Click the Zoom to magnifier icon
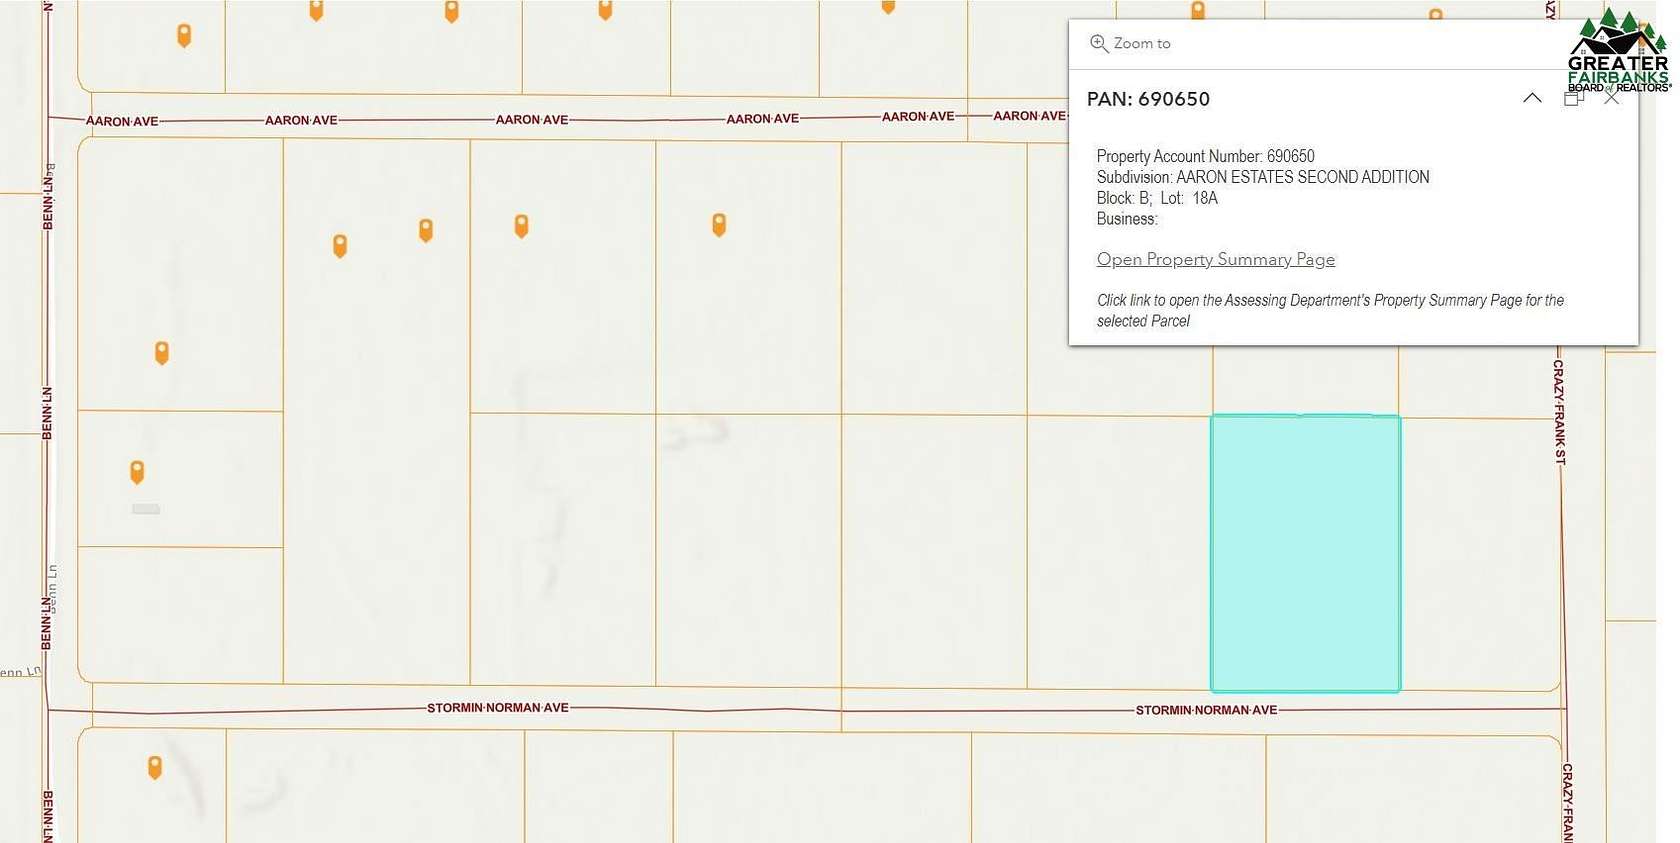This screenshot has height=843, width=1680. pos(1099,43)
